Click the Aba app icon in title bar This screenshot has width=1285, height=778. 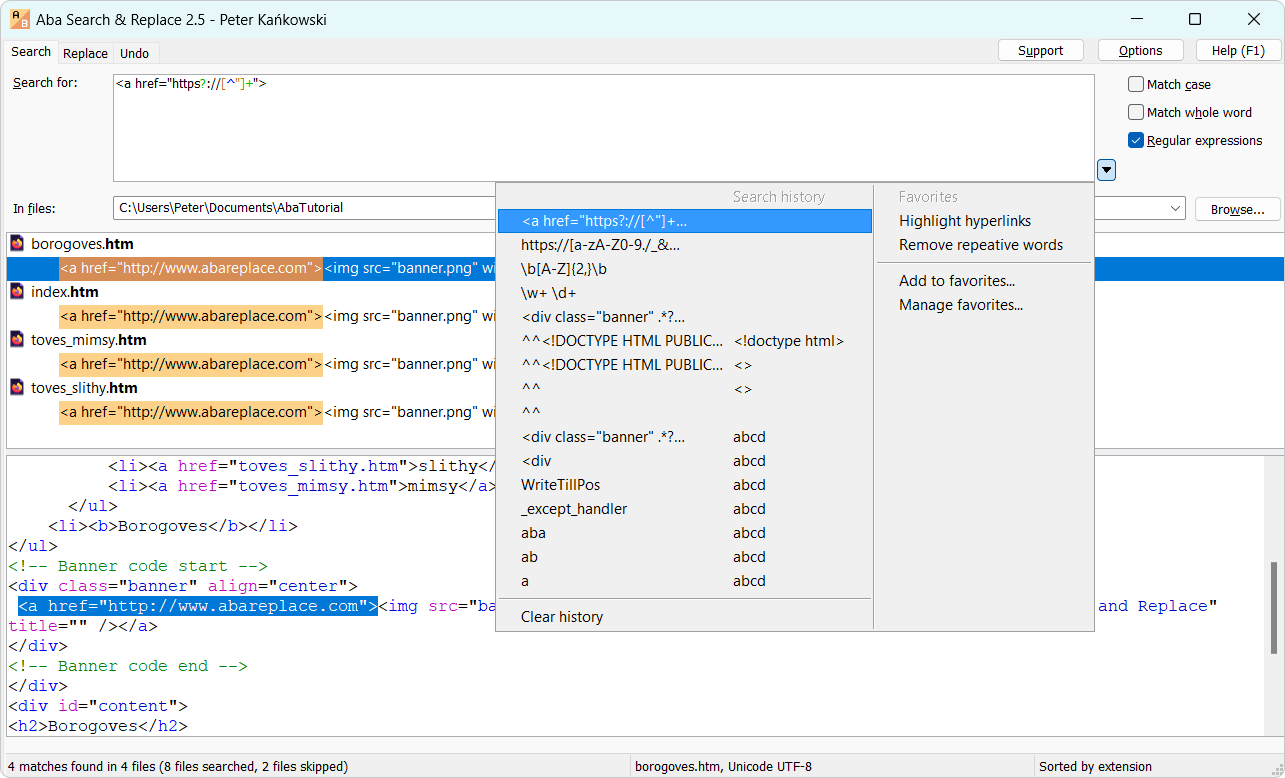point(20,19)
